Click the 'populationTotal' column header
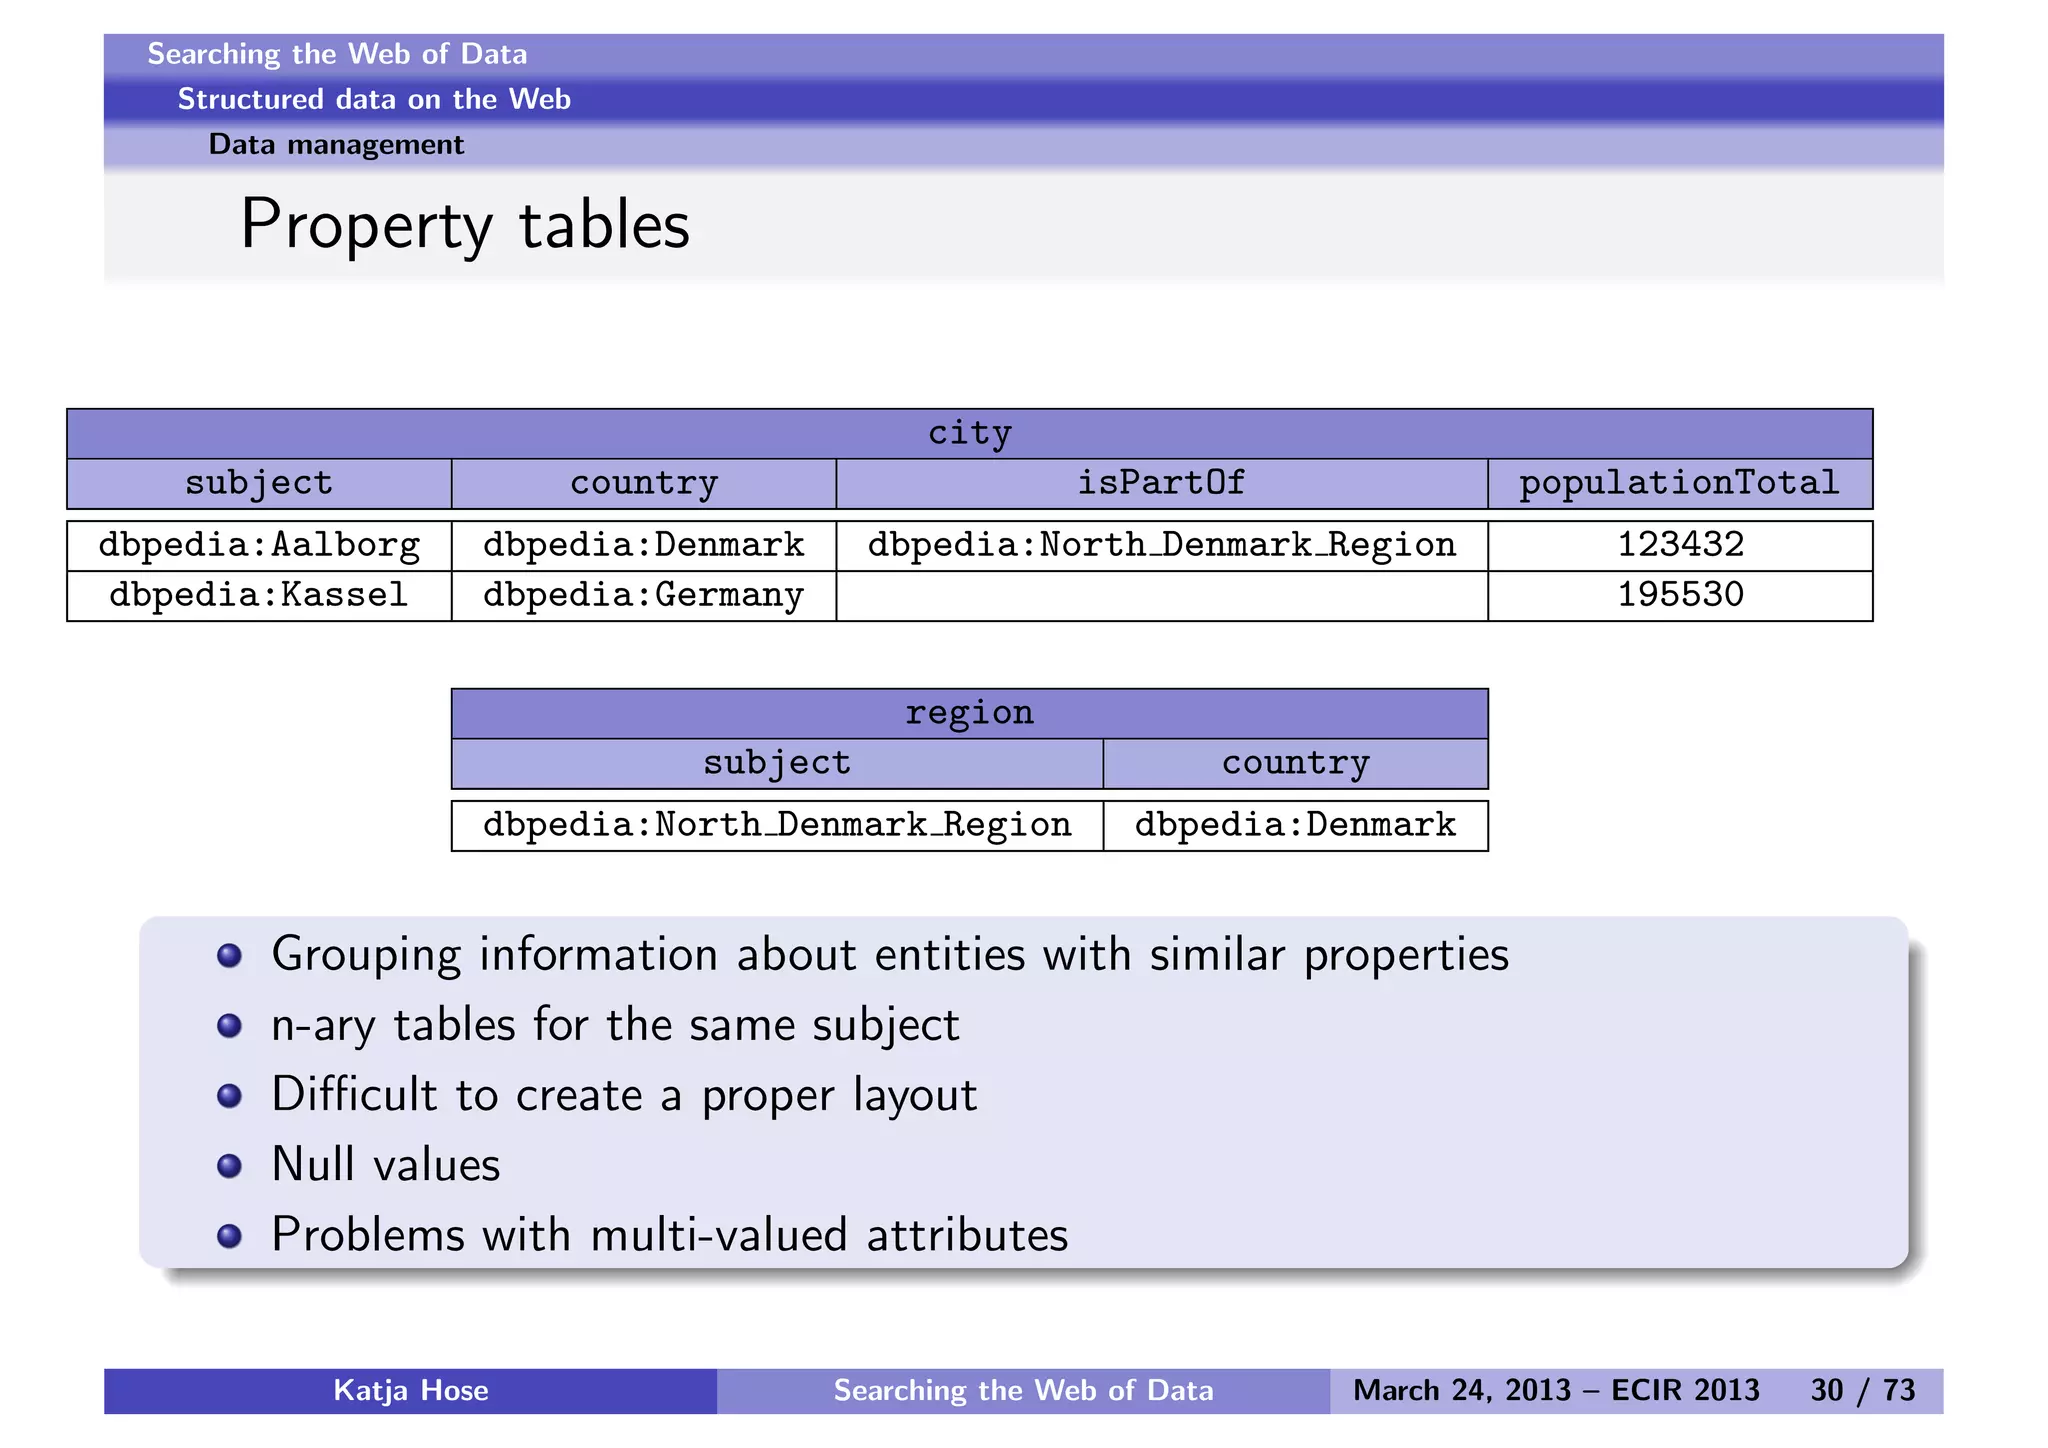This screenshot has width=2048, height=1448. [x=1680, y=484]
